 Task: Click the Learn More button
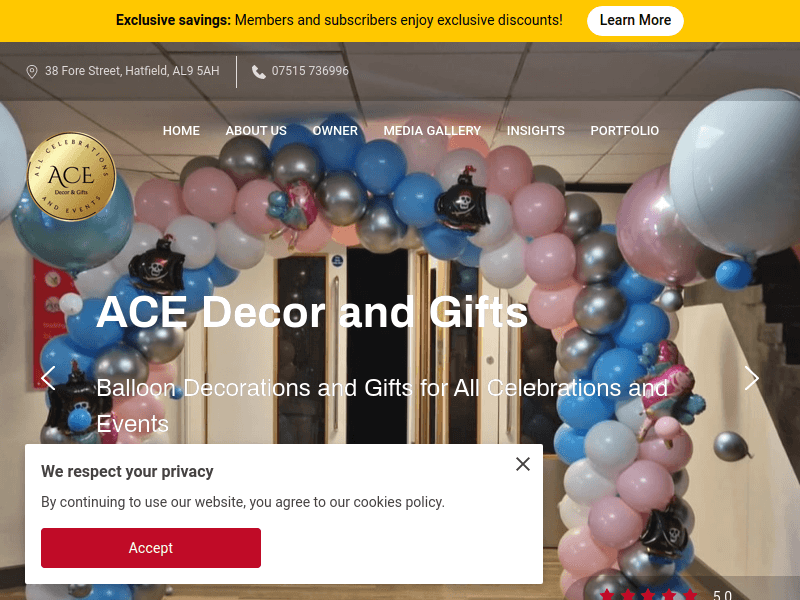click(x=635, y=20)
